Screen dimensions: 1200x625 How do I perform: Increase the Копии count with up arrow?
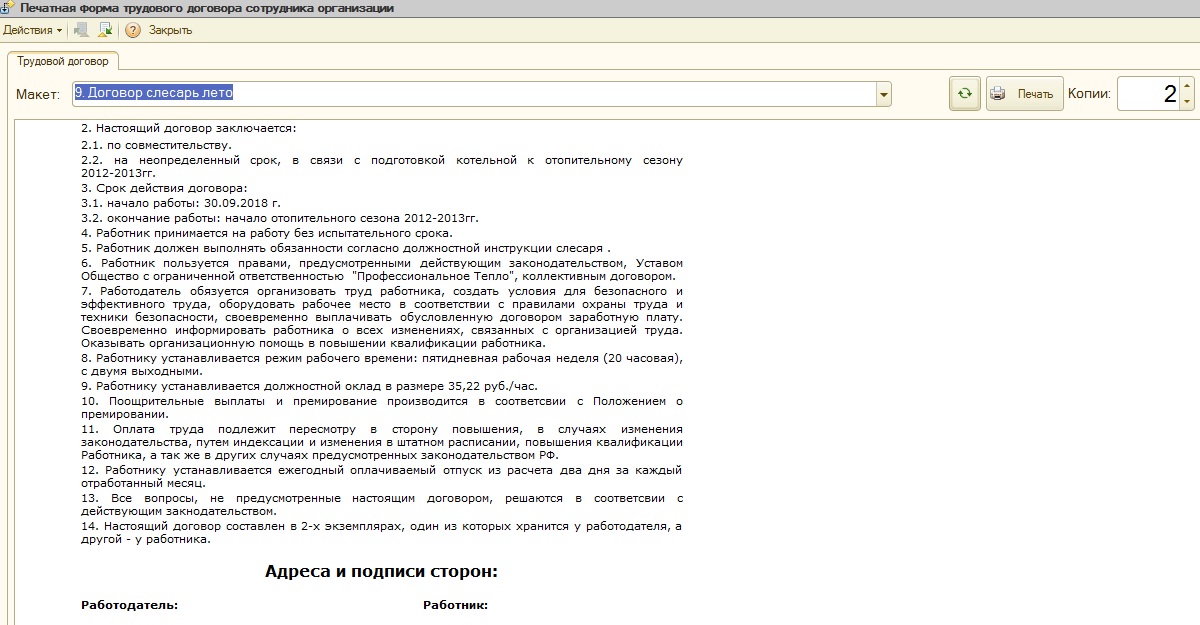pyautogui.click(x=1187, y=86)
